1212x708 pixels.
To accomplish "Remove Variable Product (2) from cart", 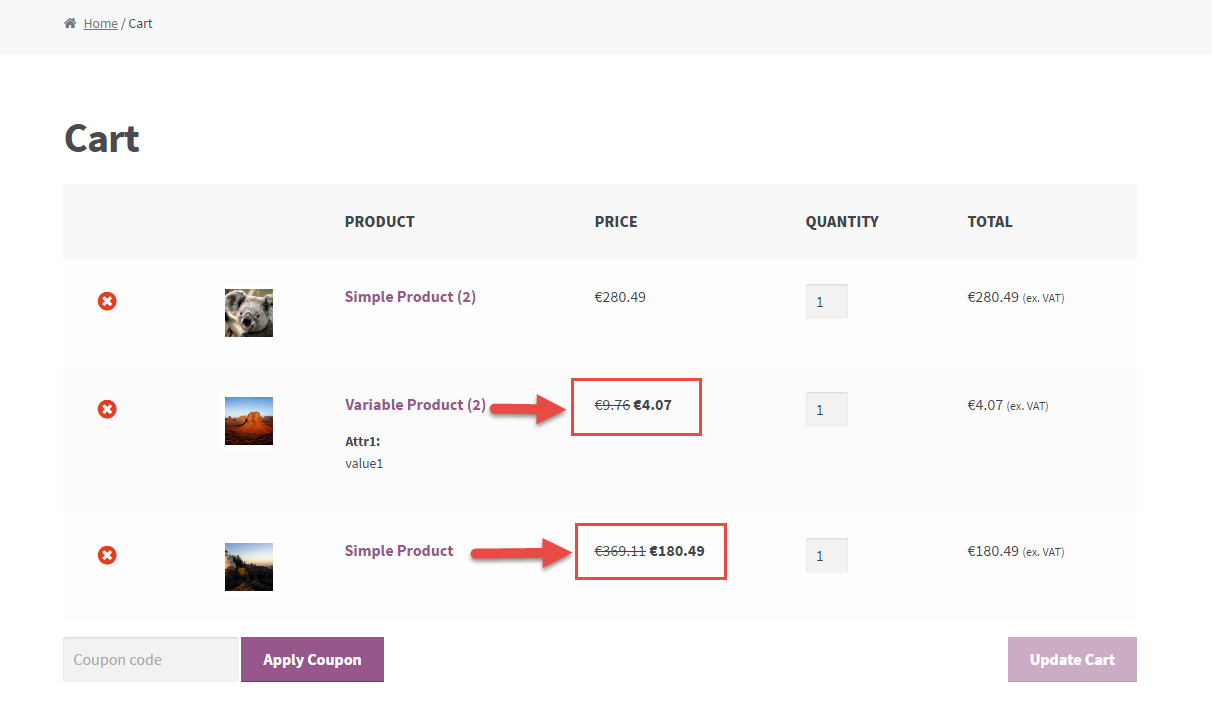I will point(107,409).
